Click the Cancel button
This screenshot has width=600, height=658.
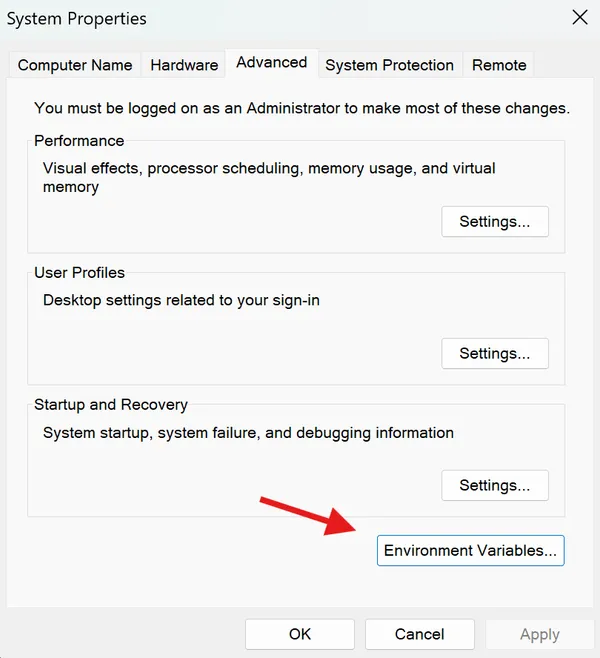420,634
